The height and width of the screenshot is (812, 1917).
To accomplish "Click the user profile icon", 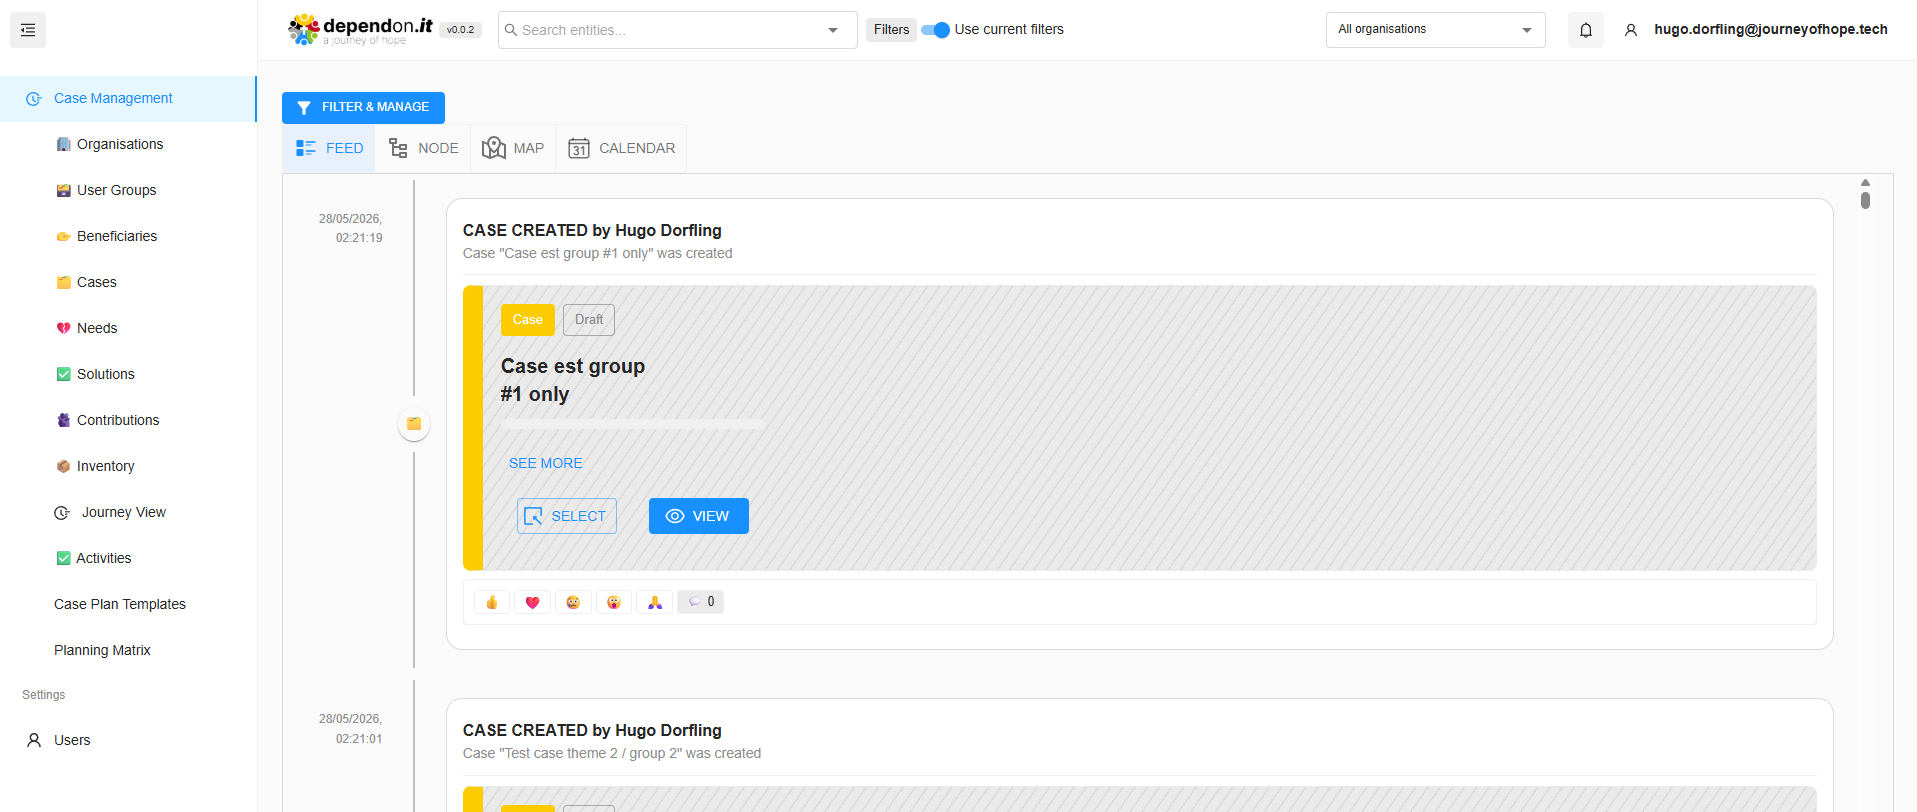I will 1631,30.
